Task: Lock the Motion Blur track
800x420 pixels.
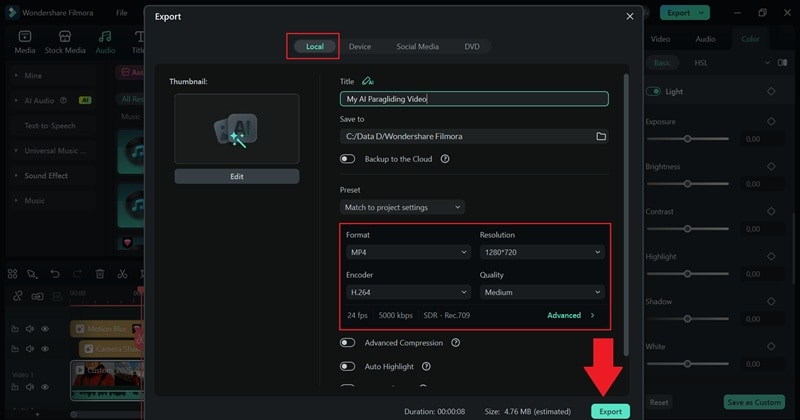Action: click(x=15, y=329)
